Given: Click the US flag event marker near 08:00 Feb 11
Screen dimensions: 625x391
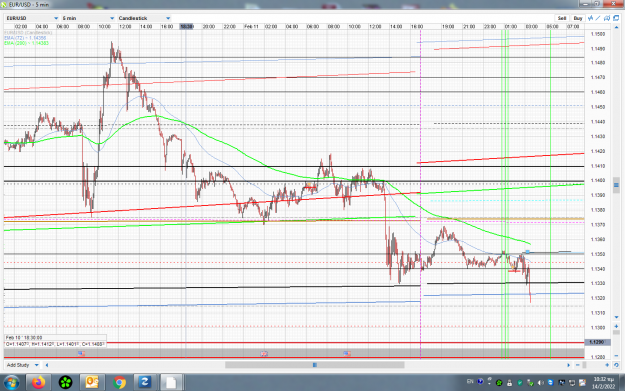Looking at the screenshot, I should (x=347, y=353).
